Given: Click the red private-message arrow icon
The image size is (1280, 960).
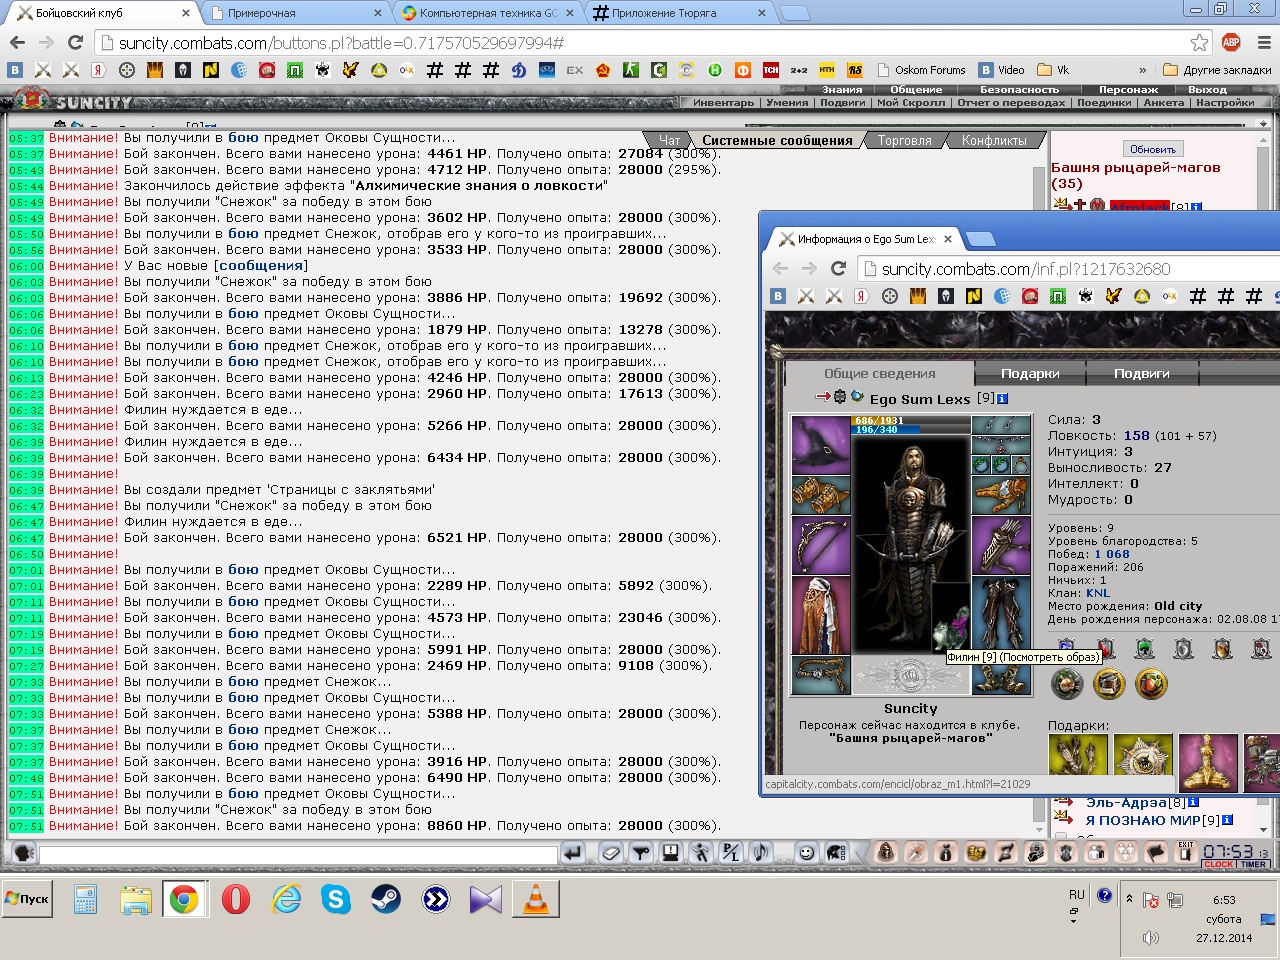Looking at the screenshot, I should (823, 397).
